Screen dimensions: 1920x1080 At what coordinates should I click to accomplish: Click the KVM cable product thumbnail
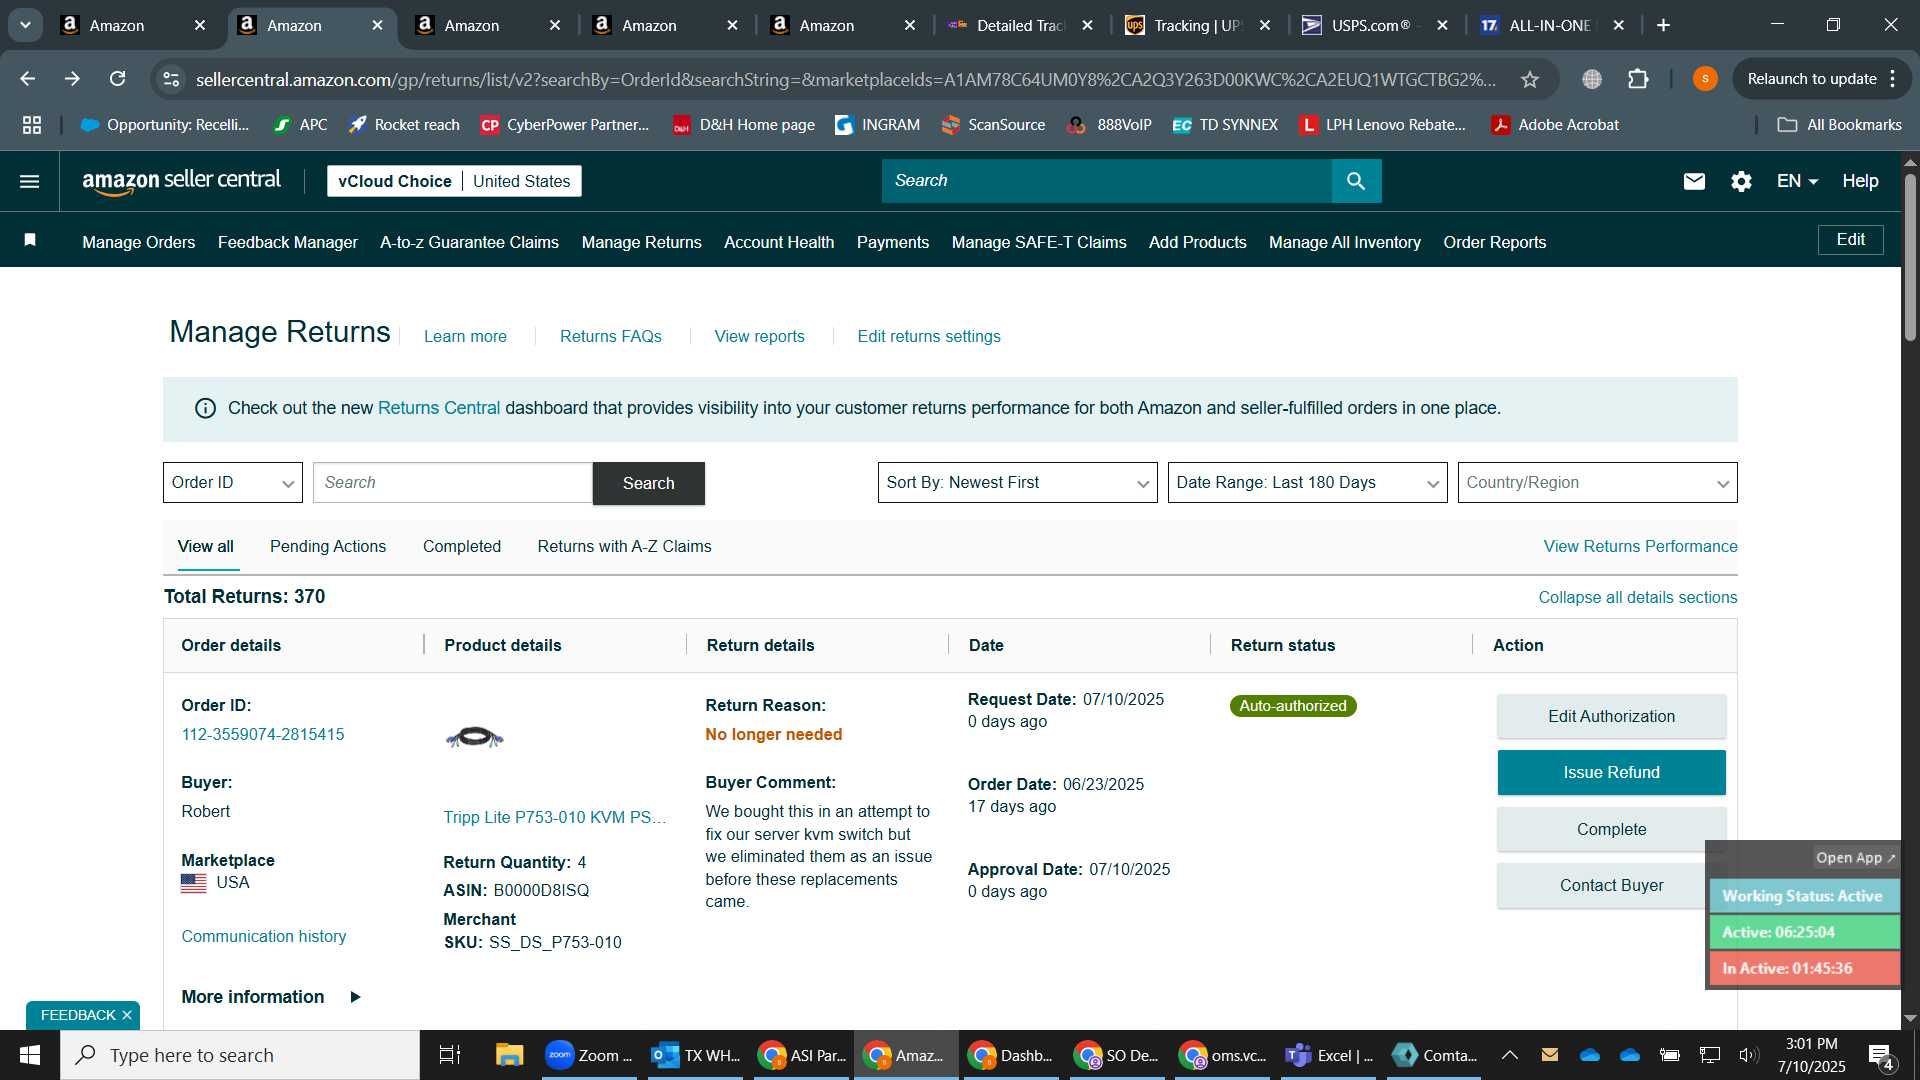coord(475,738)
